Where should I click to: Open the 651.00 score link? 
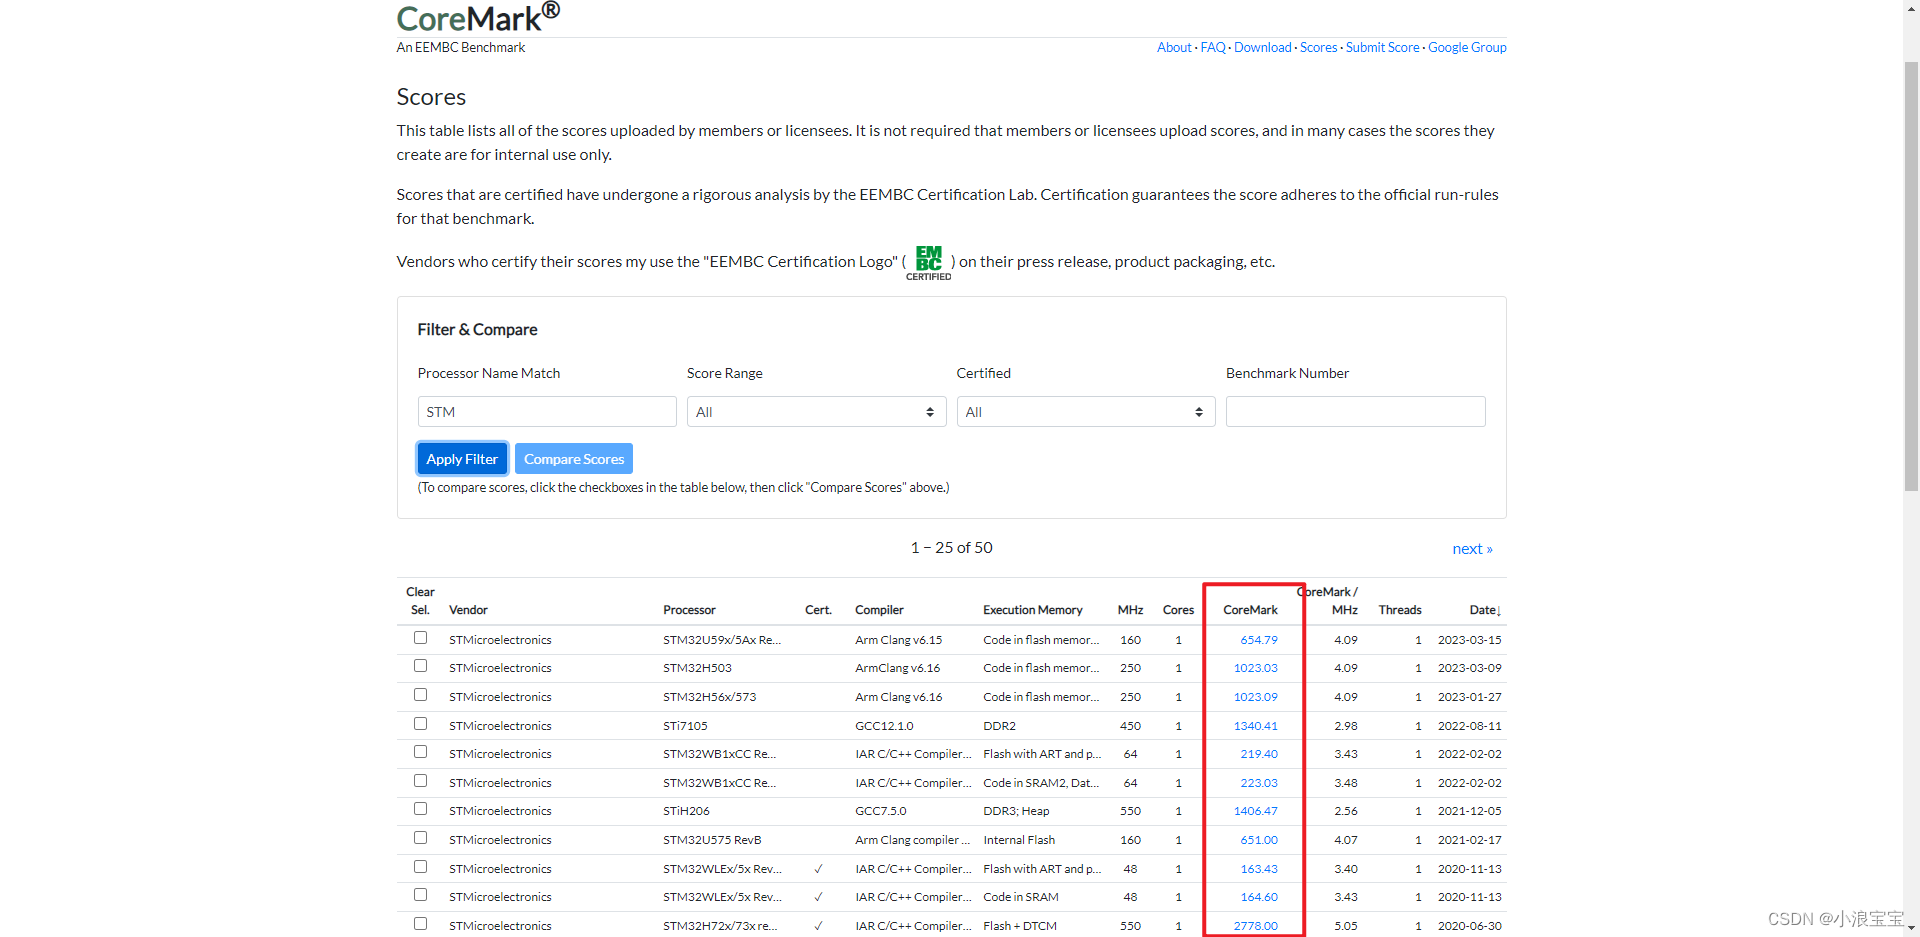coord(1259,840)
